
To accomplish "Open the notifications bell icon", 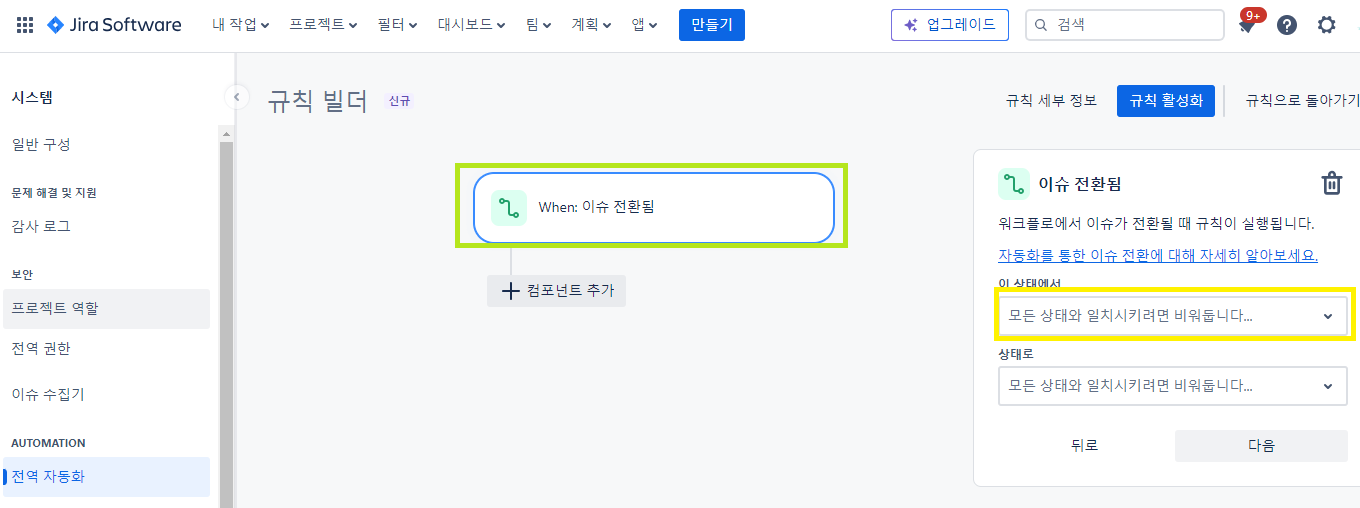I will coord(1247,25).
